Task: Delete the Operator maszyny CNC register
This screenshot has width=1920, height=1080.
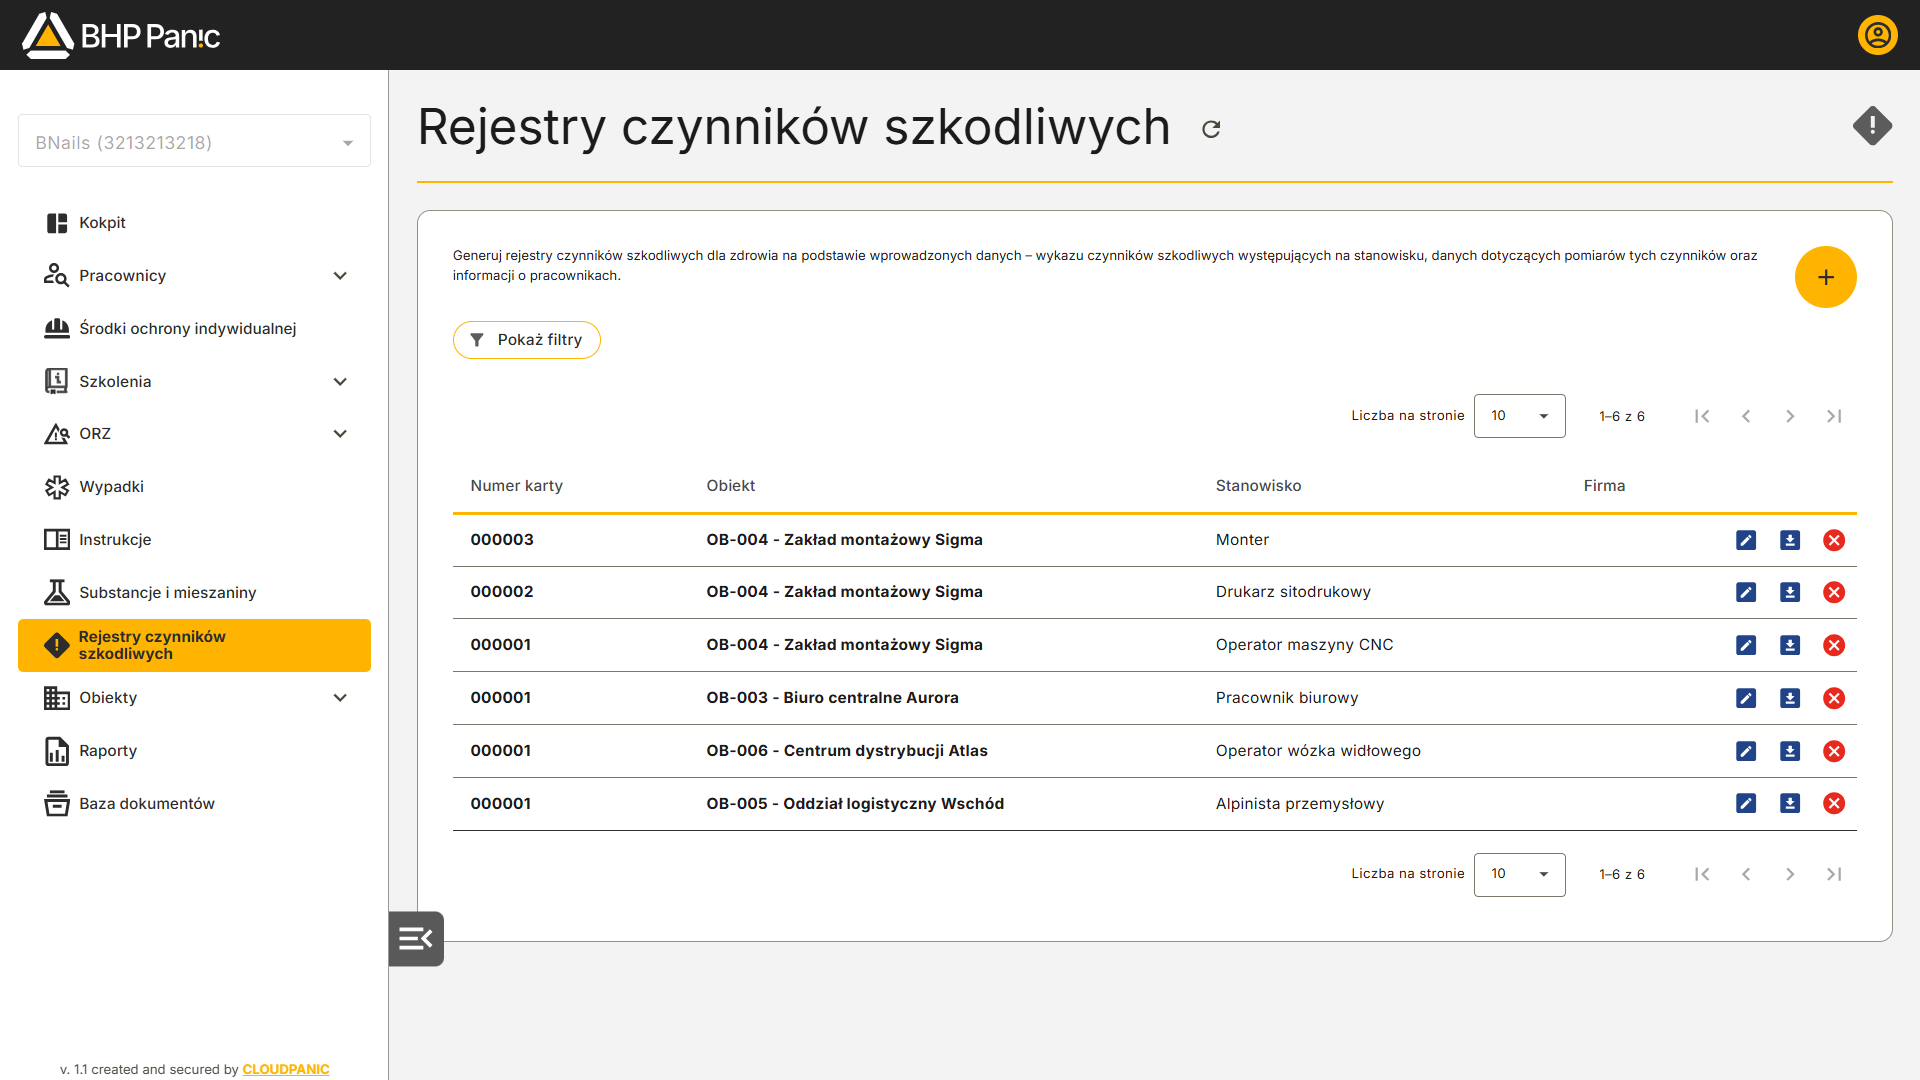Action: click(1834, 645)
